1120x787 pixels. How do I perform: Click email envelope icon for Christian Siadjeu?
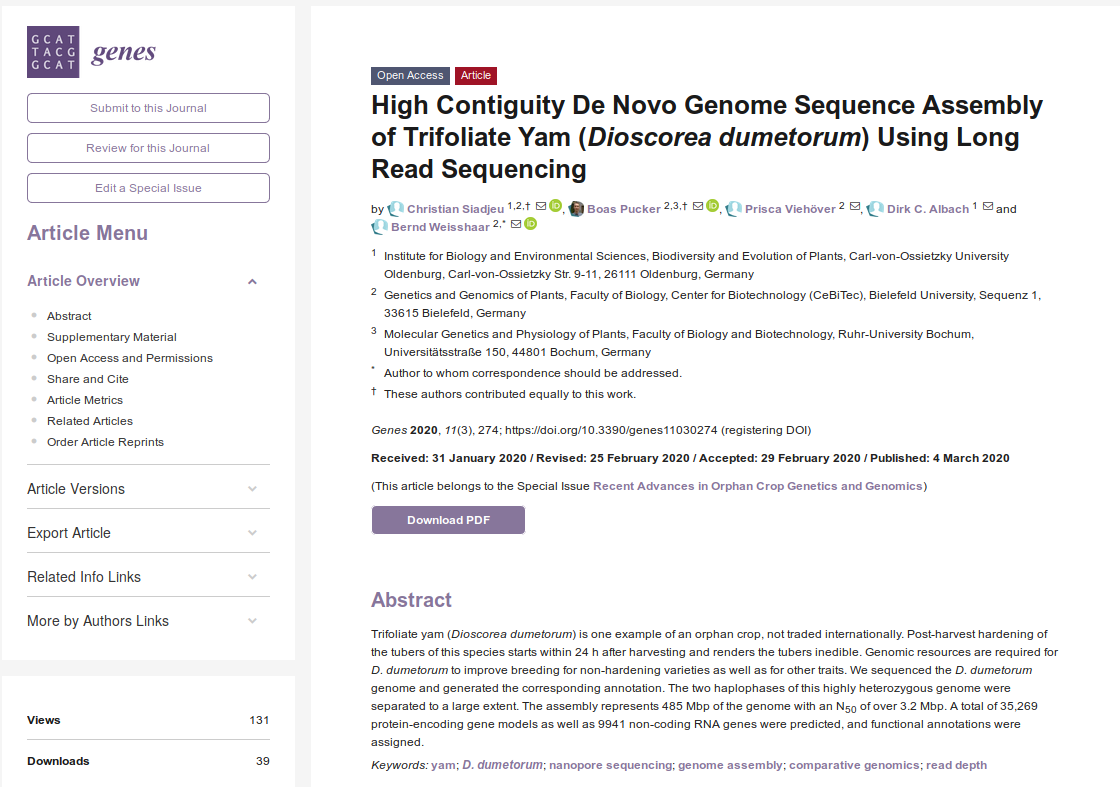[x=541, y=206]
